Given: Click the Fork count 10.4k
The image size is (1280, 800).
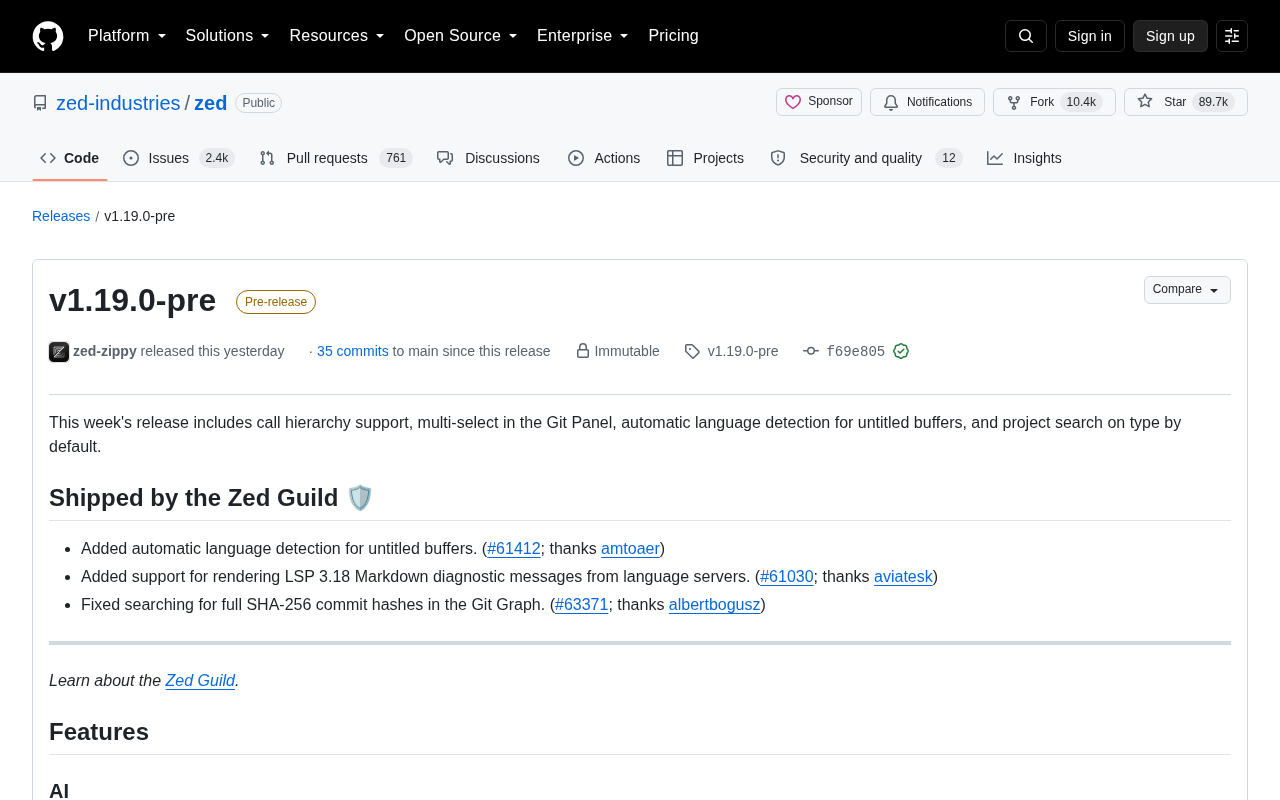Looking at the screenshot, I should click(x=1081, y=102).
